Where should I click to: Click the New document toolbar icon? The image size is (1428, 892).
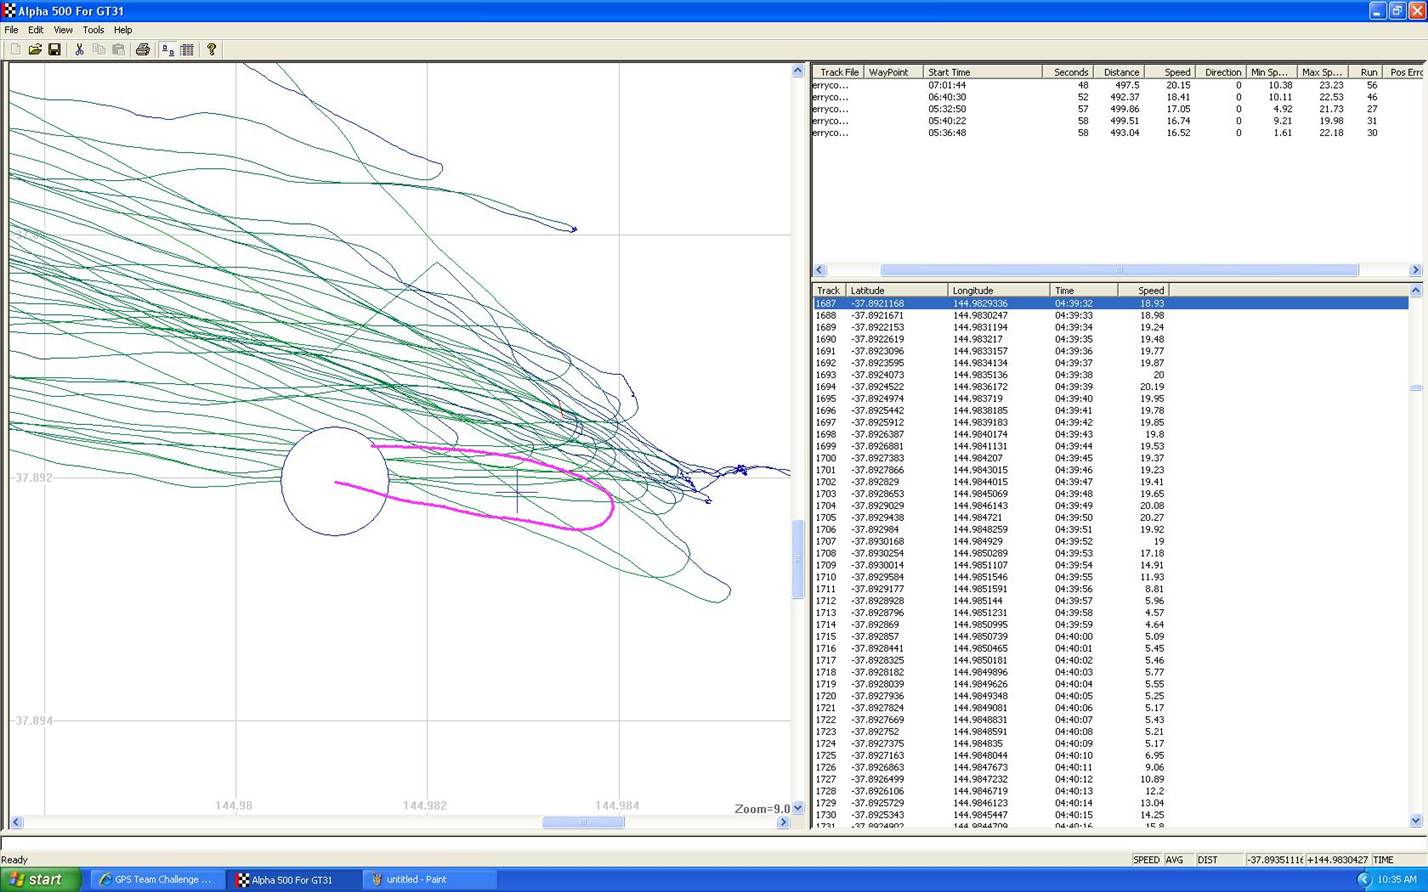coord(15,49)
